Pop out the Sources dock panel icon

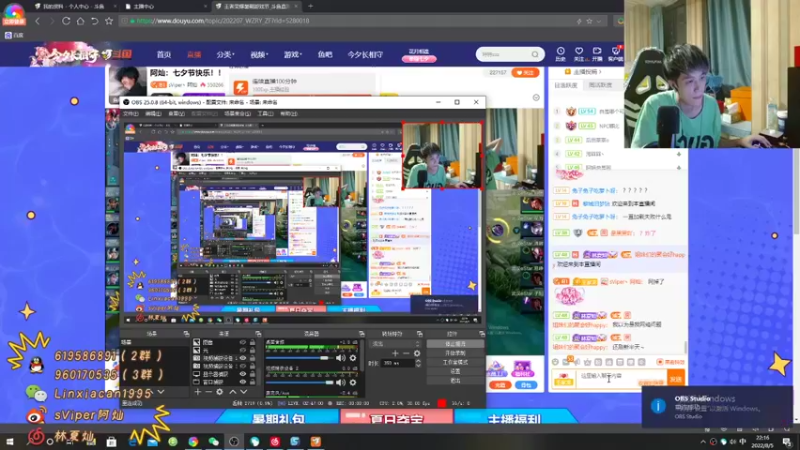[x=258, y=334]
